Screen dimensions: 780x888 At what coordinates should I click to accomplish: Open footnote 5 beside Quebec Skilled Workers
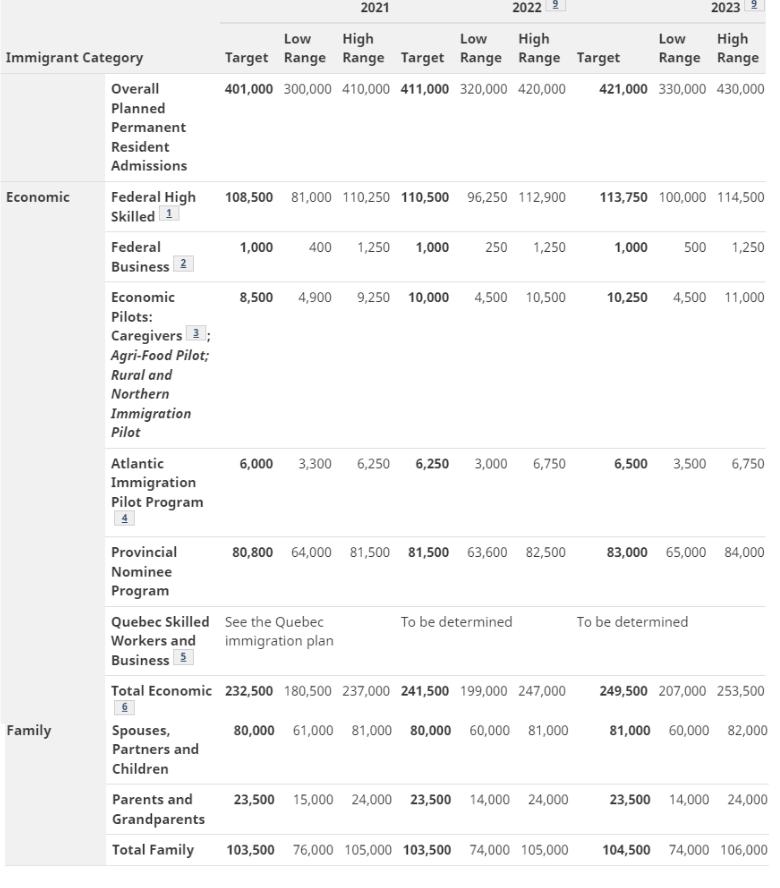tap(183, 658)
